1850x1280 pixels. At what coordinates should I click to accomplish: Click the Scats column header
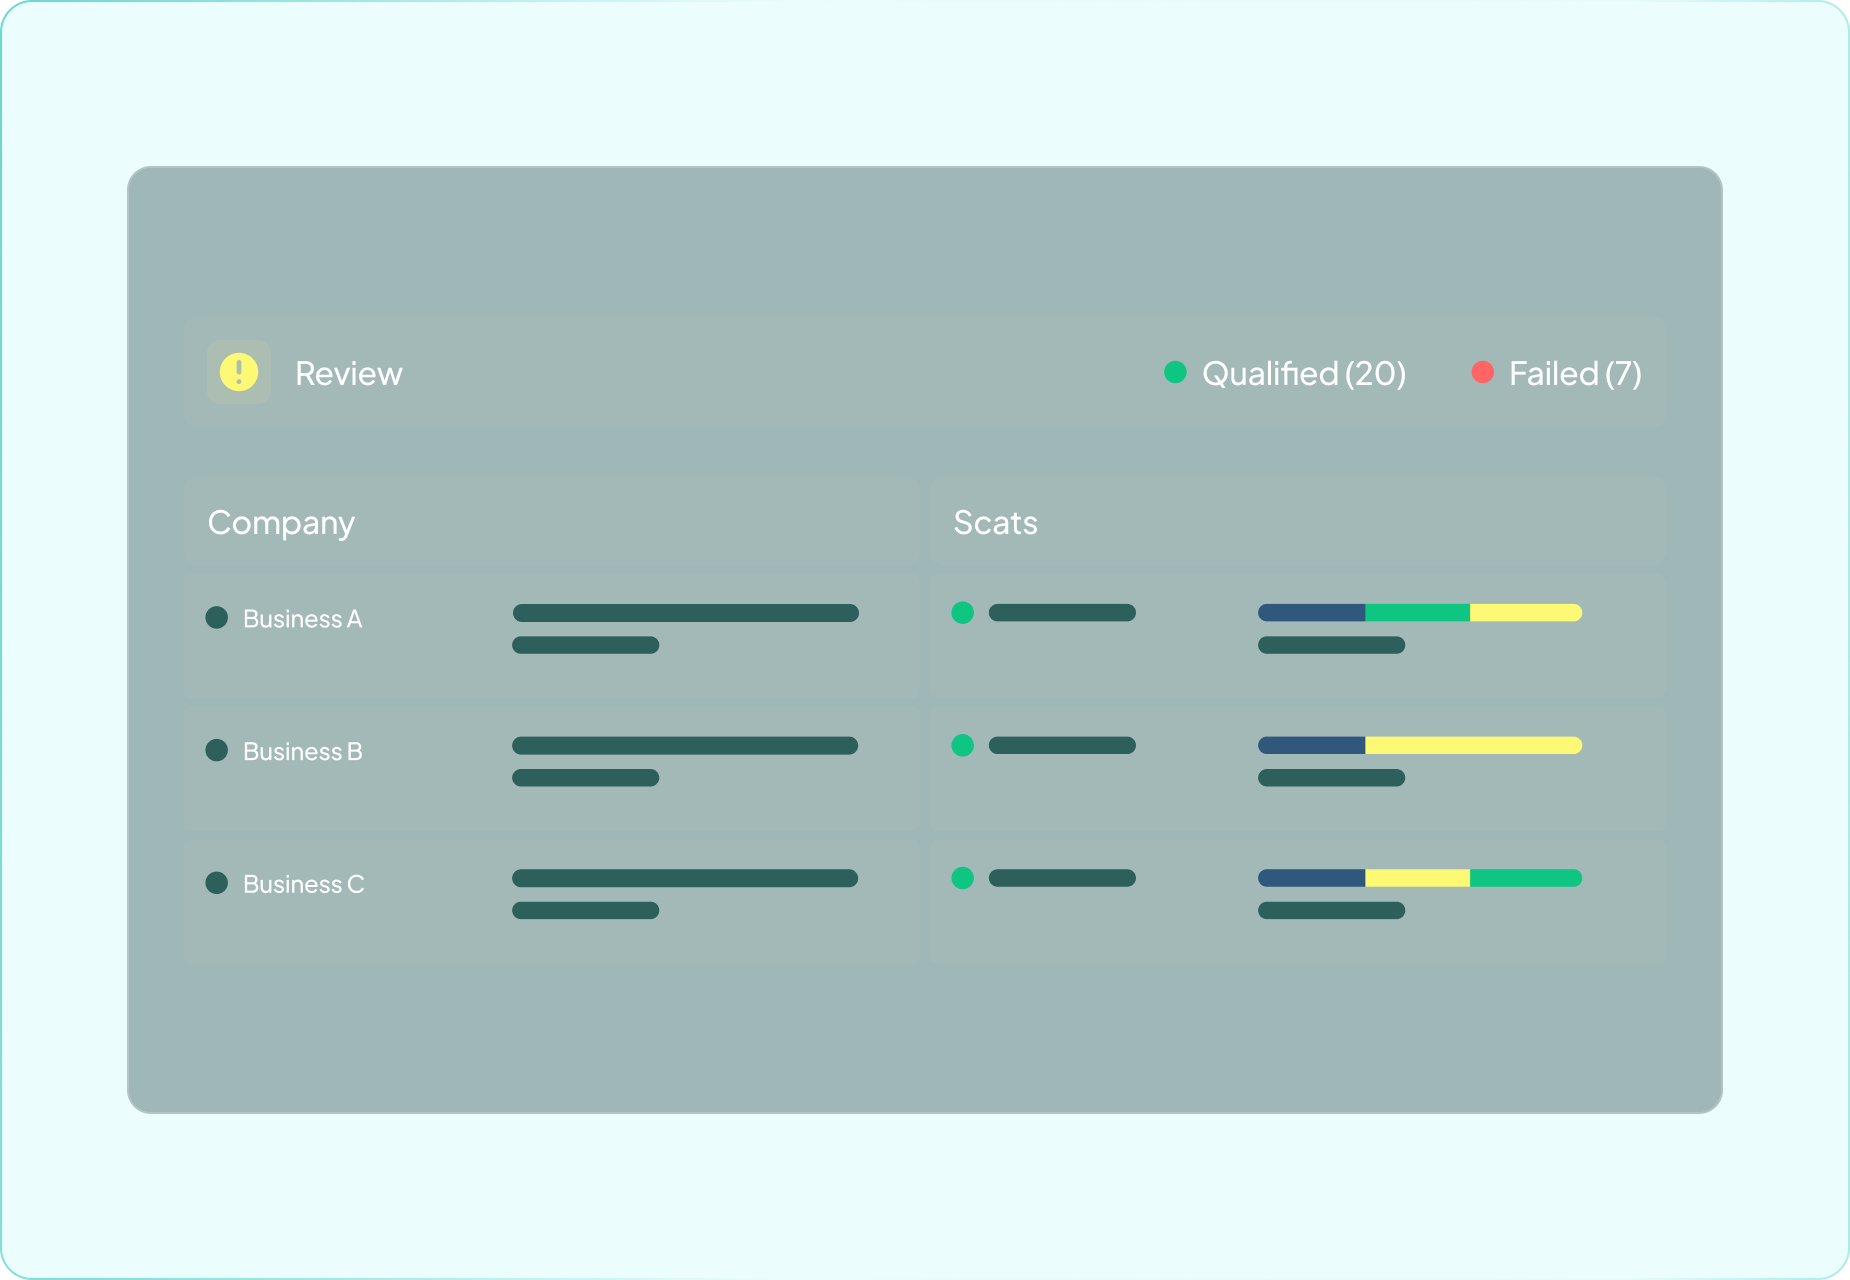point(1298,522)
